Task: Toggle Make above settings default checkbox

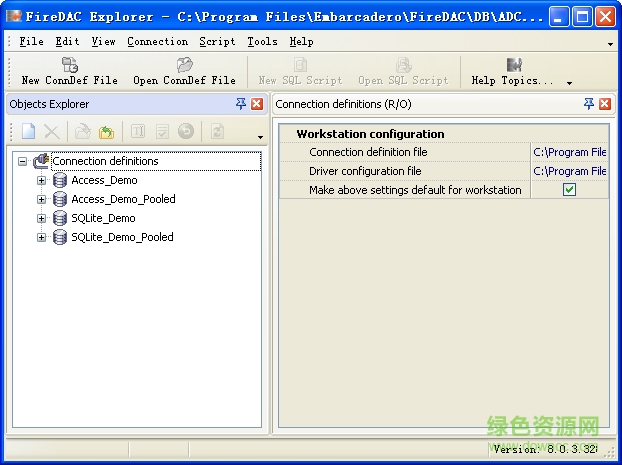Action: (x=569, y=190)
